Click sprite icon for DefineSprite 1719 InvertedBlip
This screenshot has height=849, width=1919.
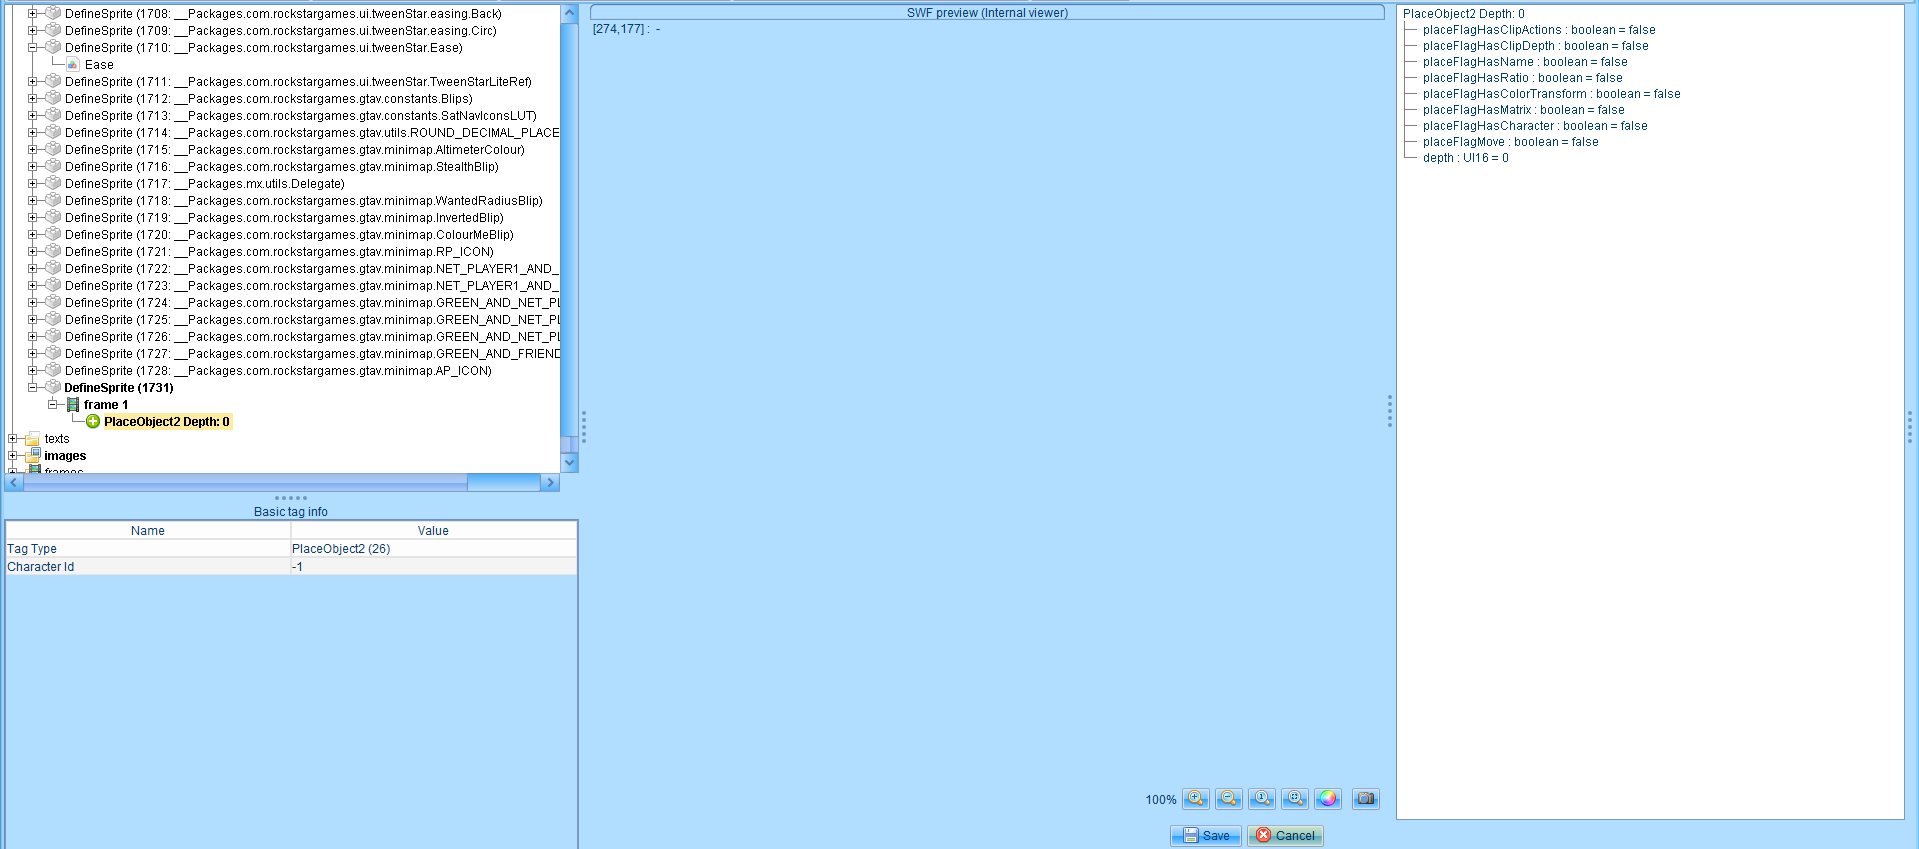point(54,217)
